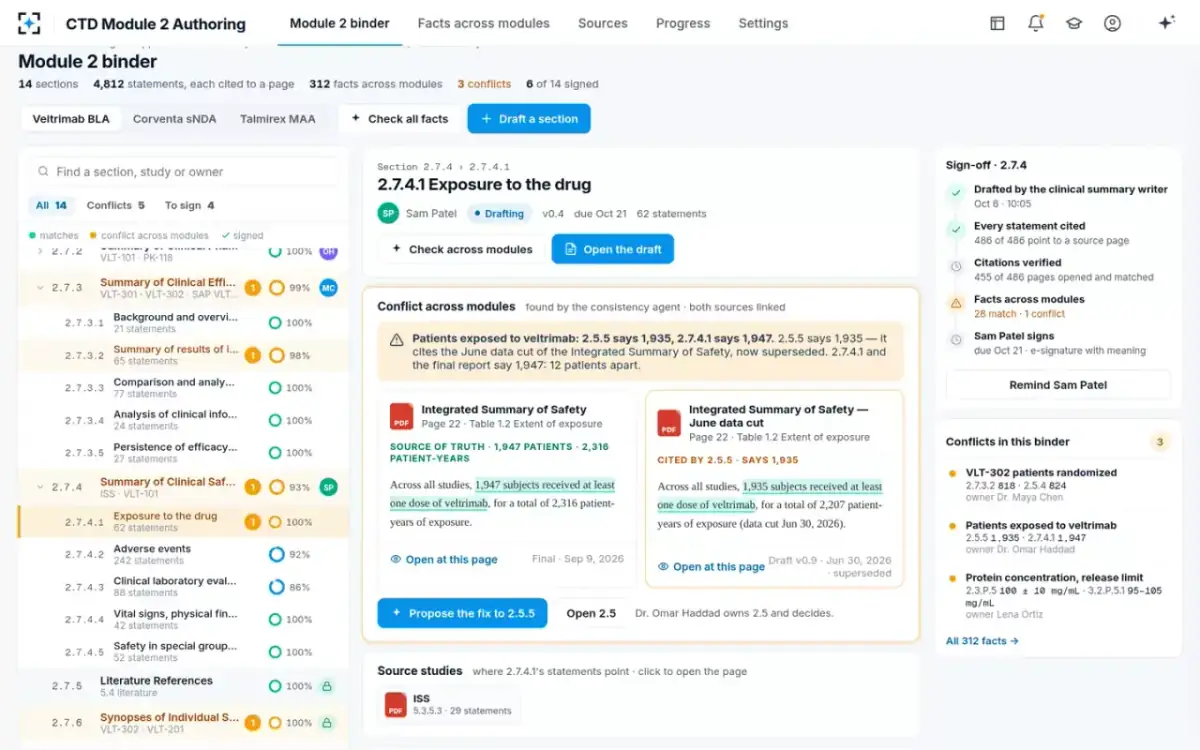Click the SP avatar on the 2.7.4 row
This screenshot has height=750, width=1200.
click(x=328, y=487)
